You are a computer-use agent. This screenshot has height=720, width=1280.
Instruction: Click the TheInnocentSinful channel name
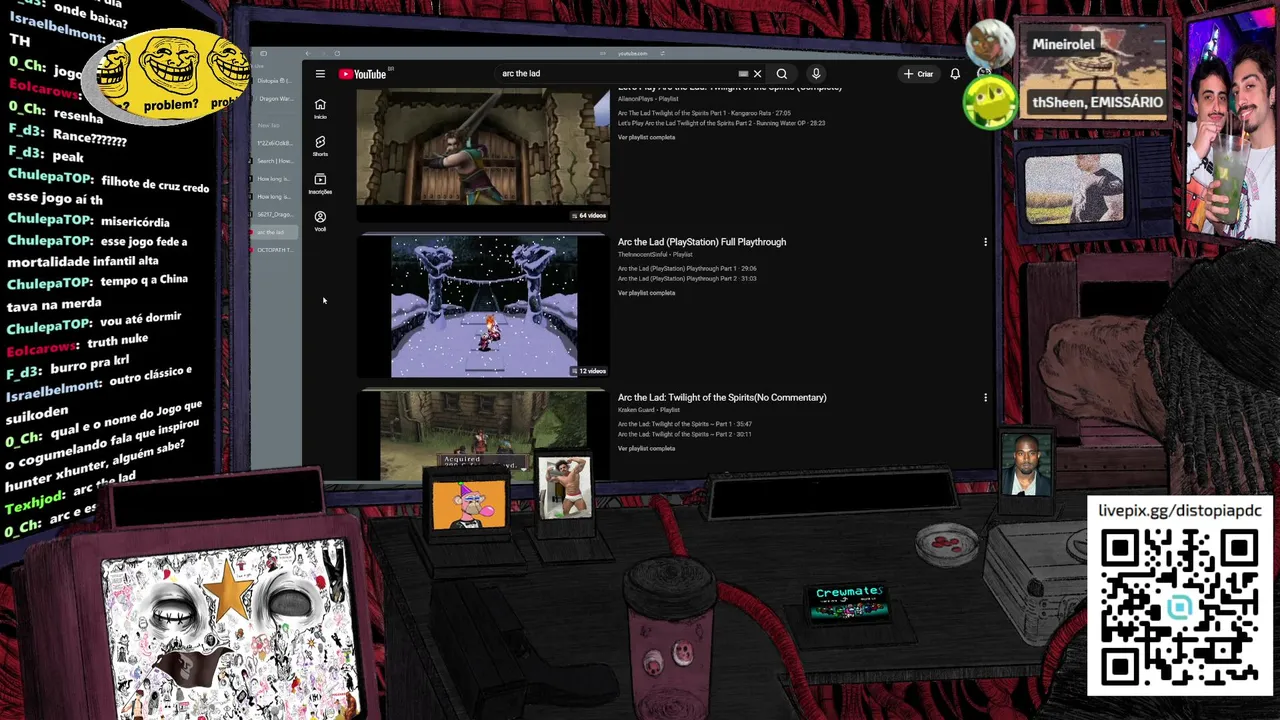click(644, 255)
